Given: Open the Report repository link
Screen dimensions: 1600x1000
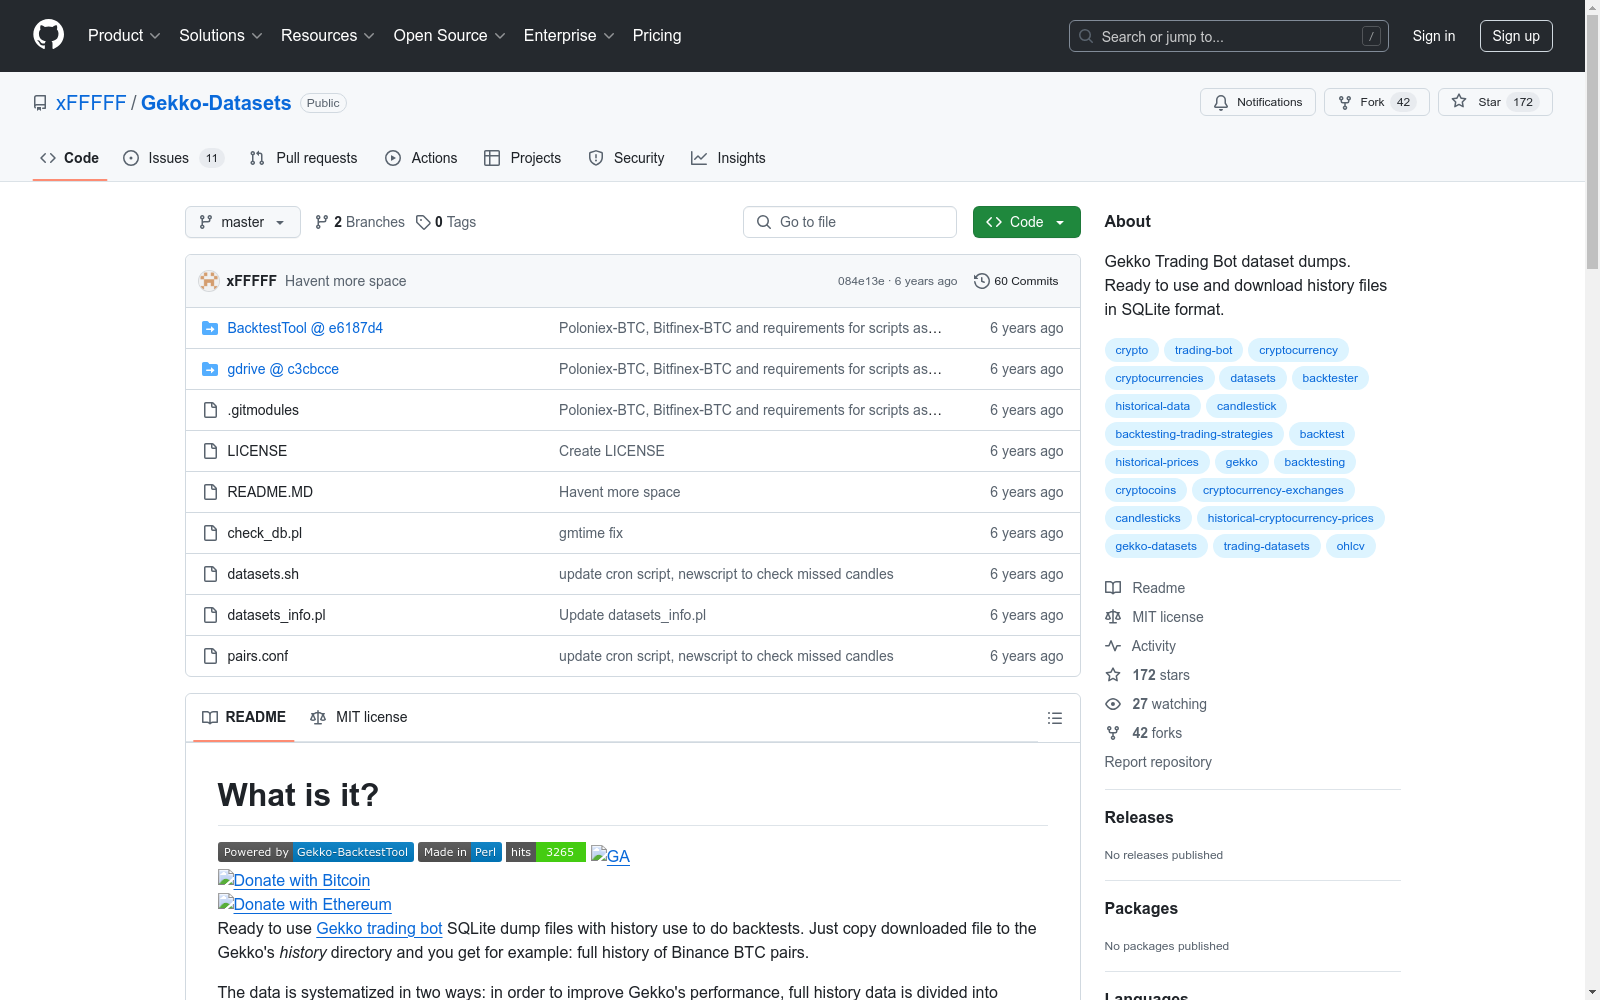Looking at the screenshot, I should pyautogui.click(x=1158, y=762).
